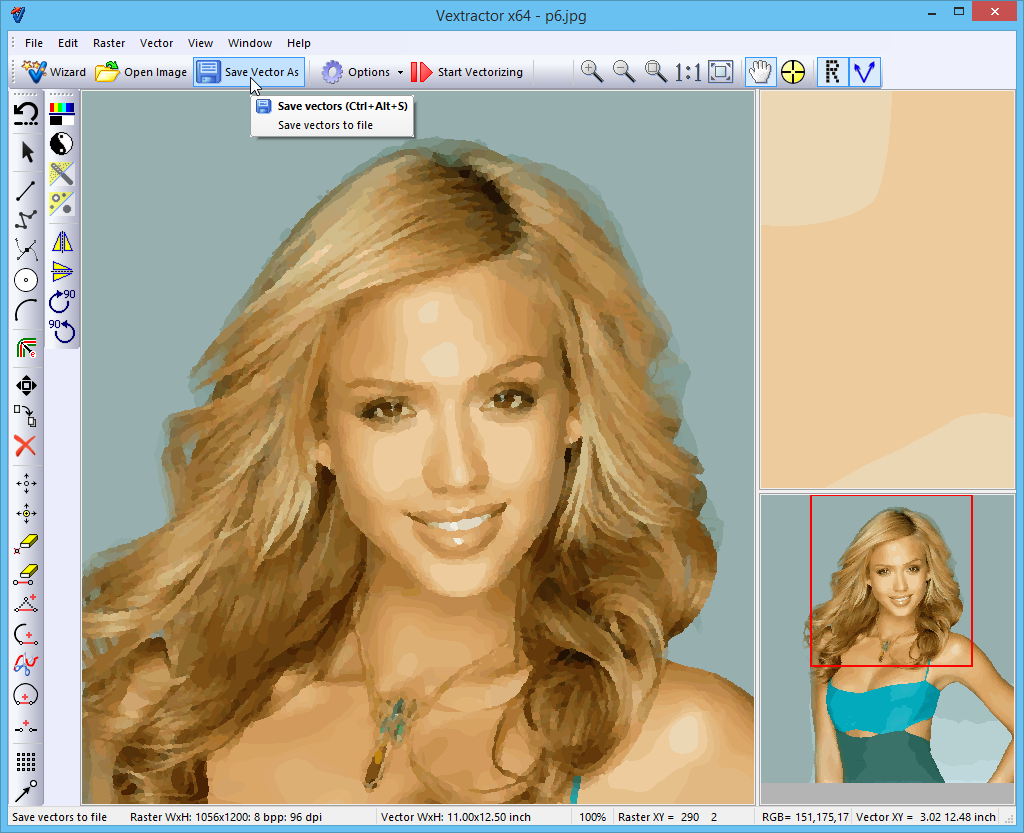Click the undo arrow icon
1024x833 pixels.
(26, 114)
